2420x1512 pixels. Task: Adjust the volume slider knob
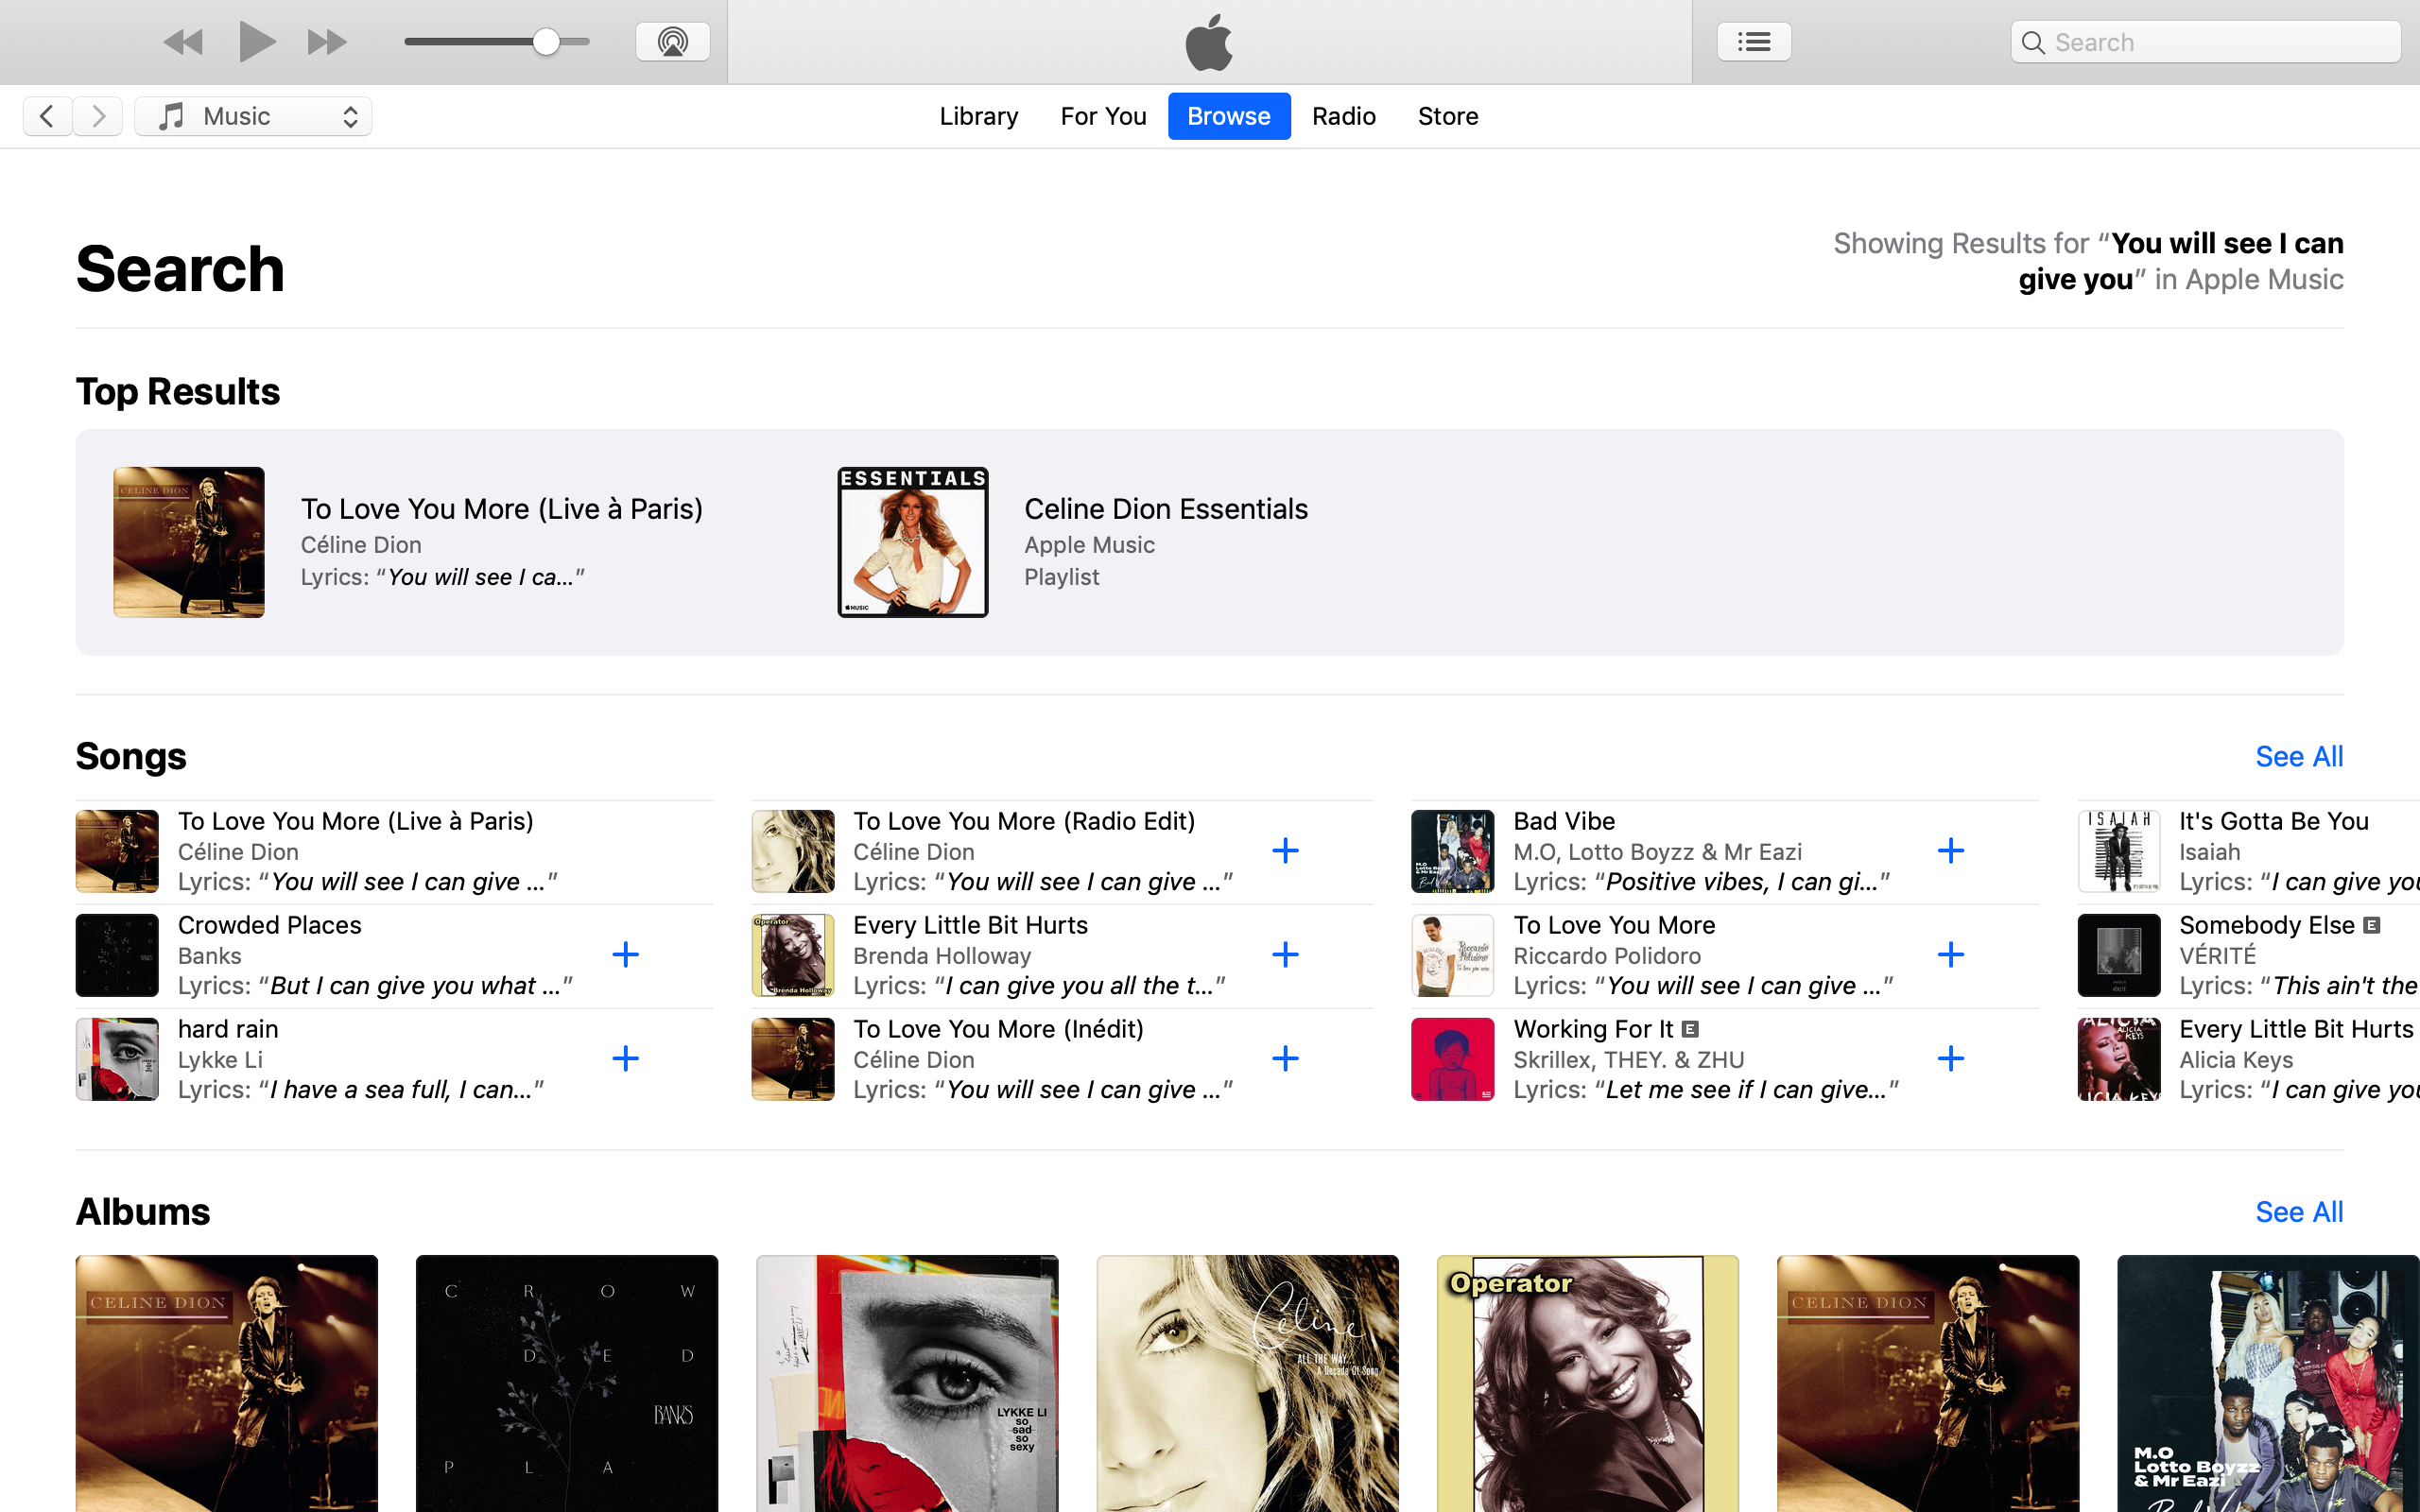(x=545, y=42)
